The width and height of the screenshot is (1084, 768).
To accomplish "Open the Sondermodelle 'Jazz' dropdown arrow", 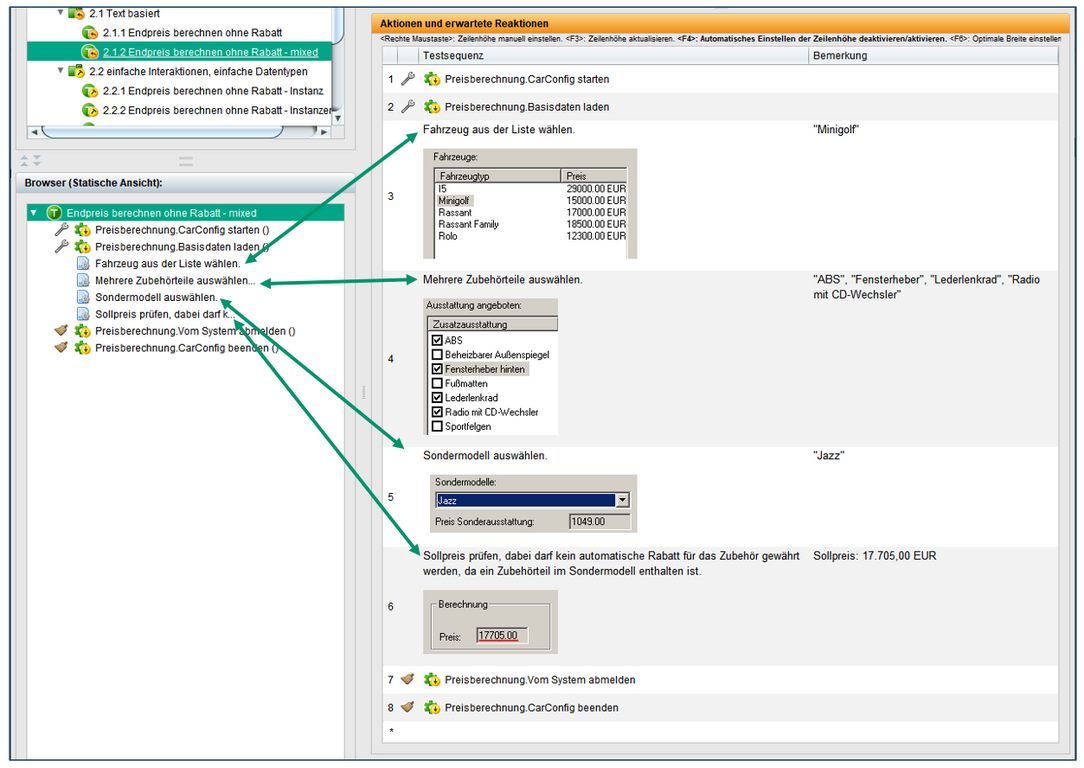I will pos(622,500).
